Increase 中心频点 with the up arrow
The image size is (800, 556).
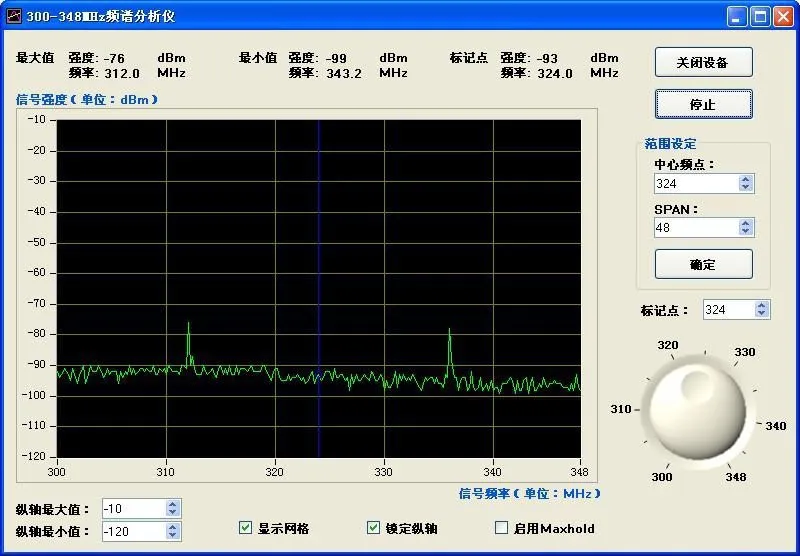tap(745, 180)
